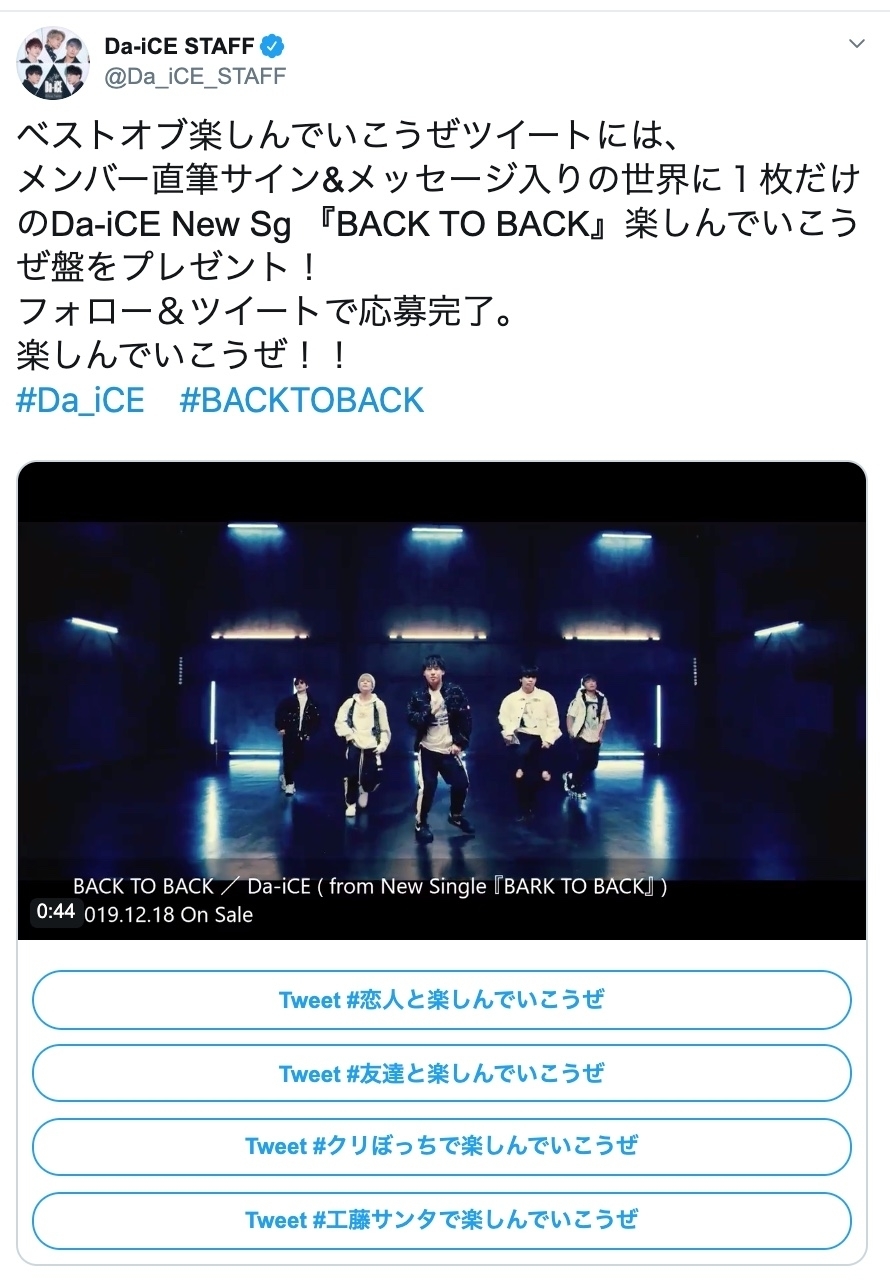Click the leftmost dancer in the video
Image resolution: width=890 pixels, height=1282 pixels.
295,735
